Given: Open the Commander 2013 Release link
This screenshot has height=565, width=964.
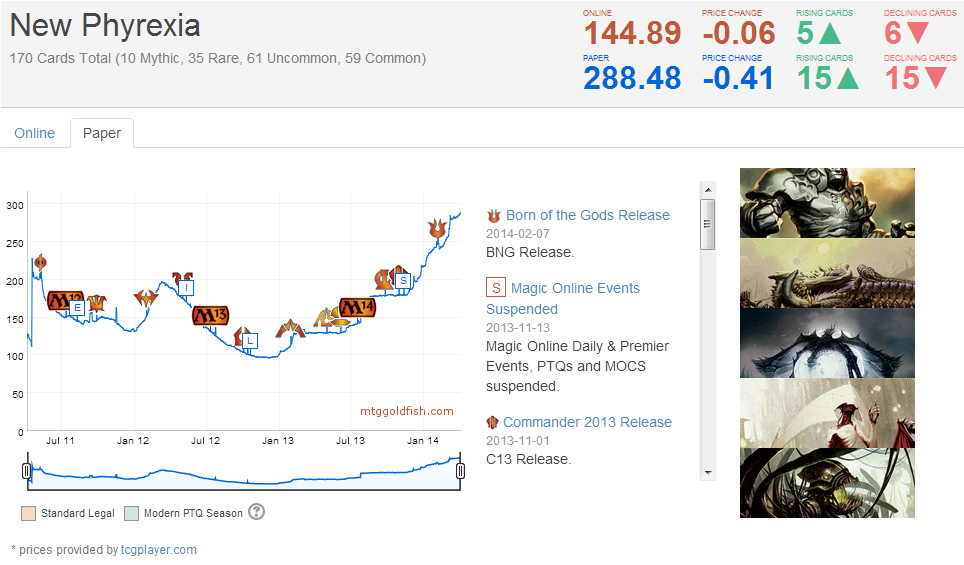Looking at the screenshot, I should 587,422.
